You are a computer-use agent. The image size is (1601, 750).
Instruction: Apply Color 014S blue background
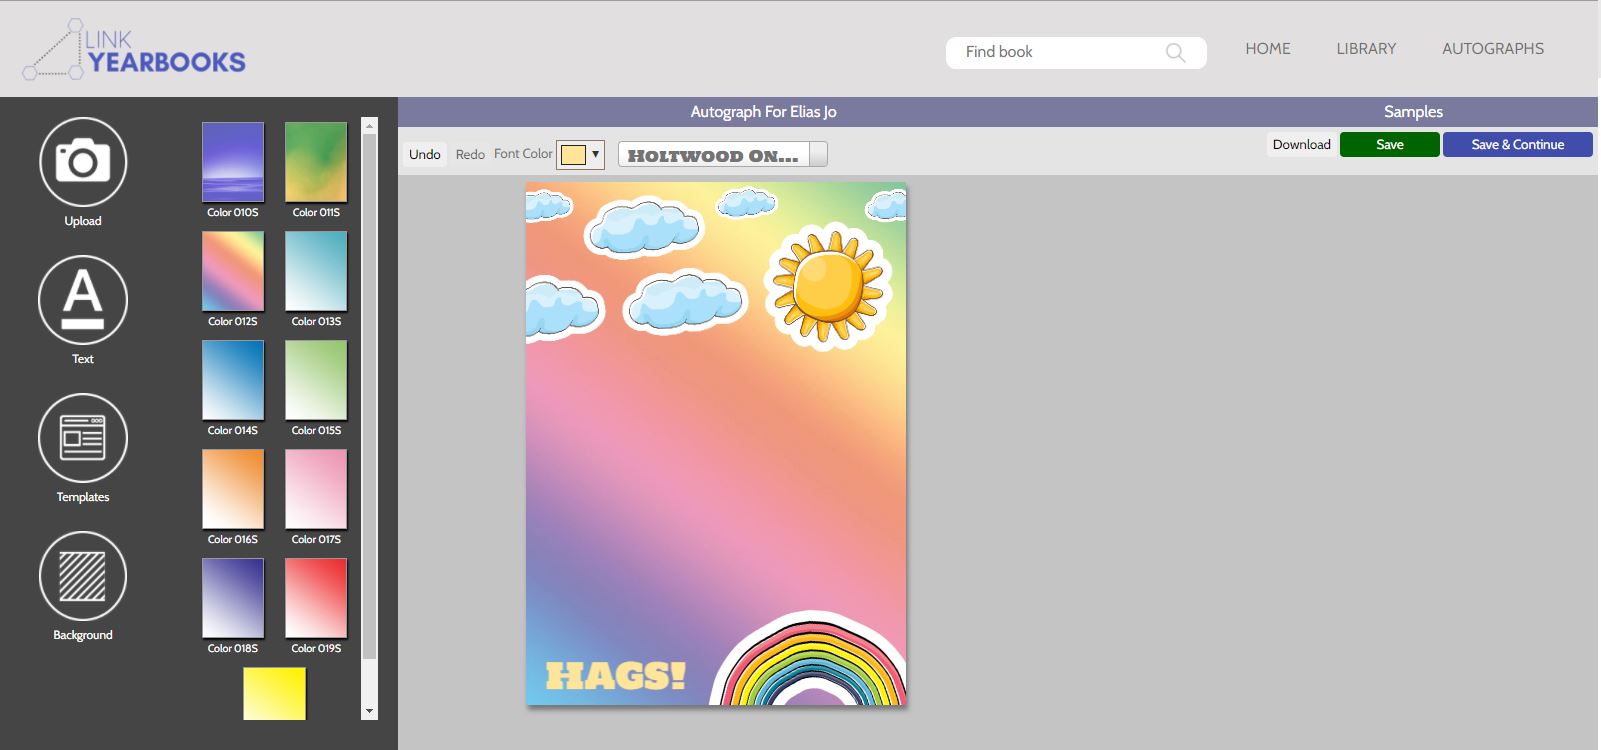point(233,380)
